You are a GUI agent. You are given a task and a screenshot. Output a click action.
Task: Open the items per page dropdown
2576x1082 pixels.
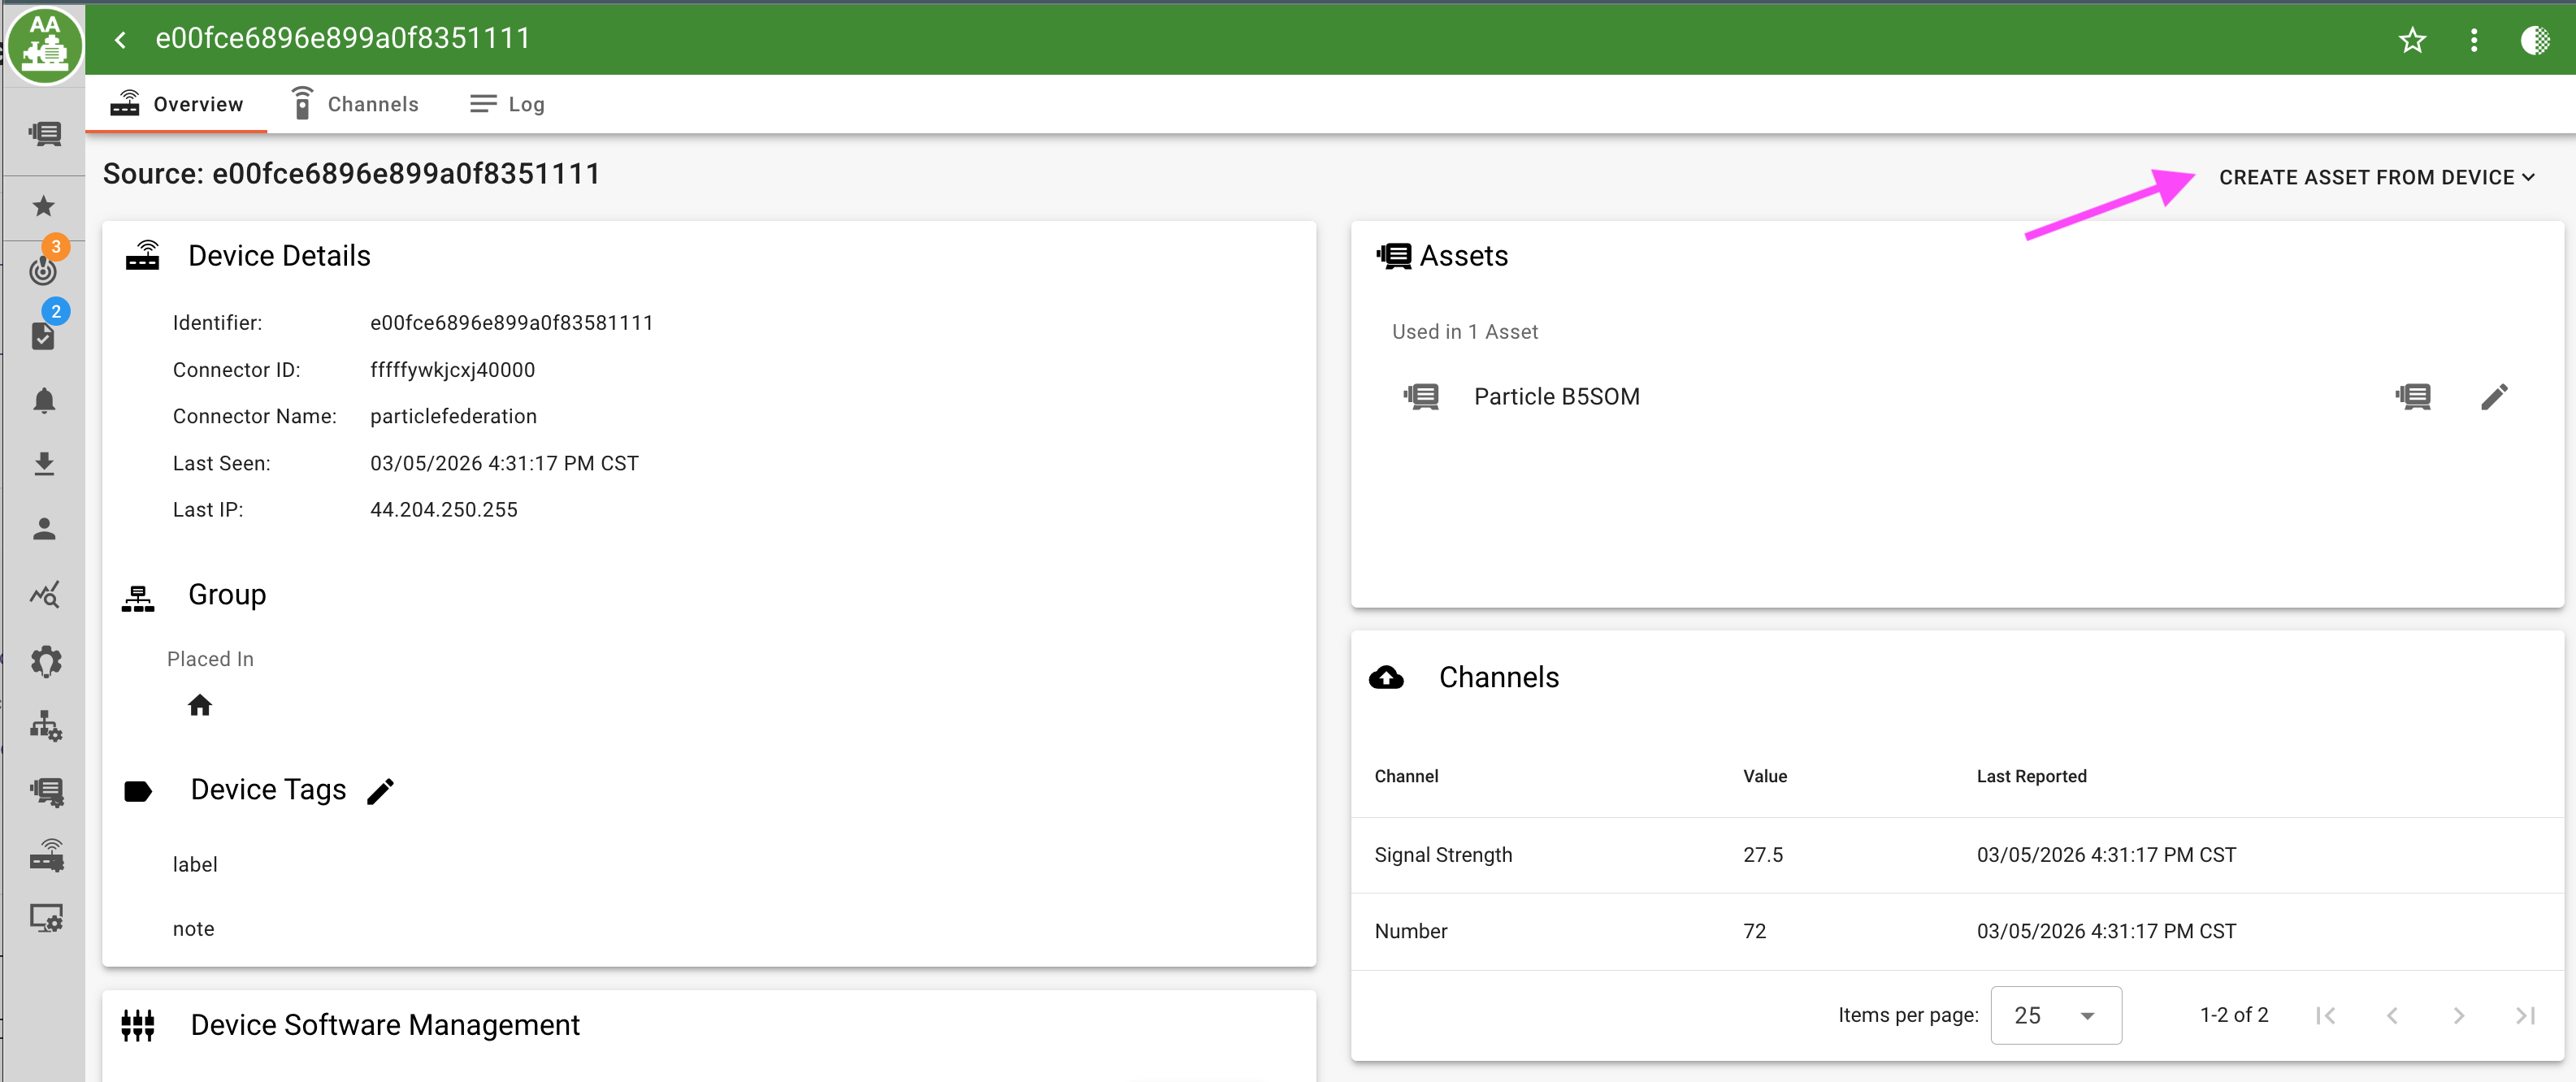click(2055, 1015)
